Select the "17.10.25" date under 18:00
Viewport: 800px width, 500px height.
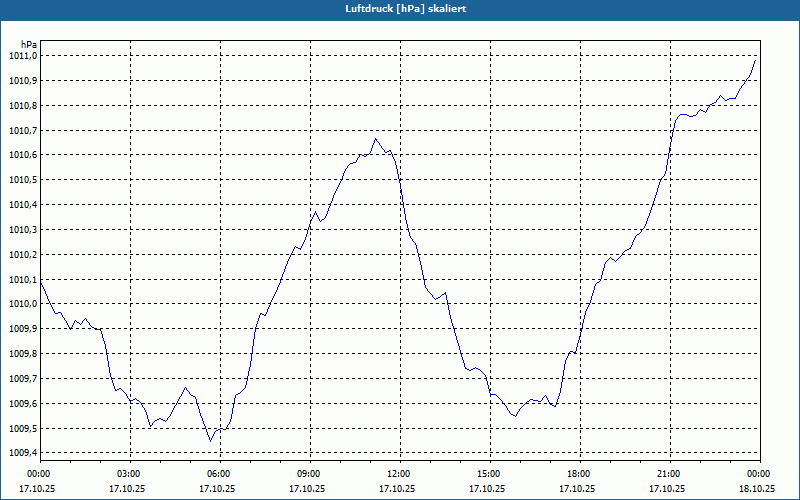[578, 488]
